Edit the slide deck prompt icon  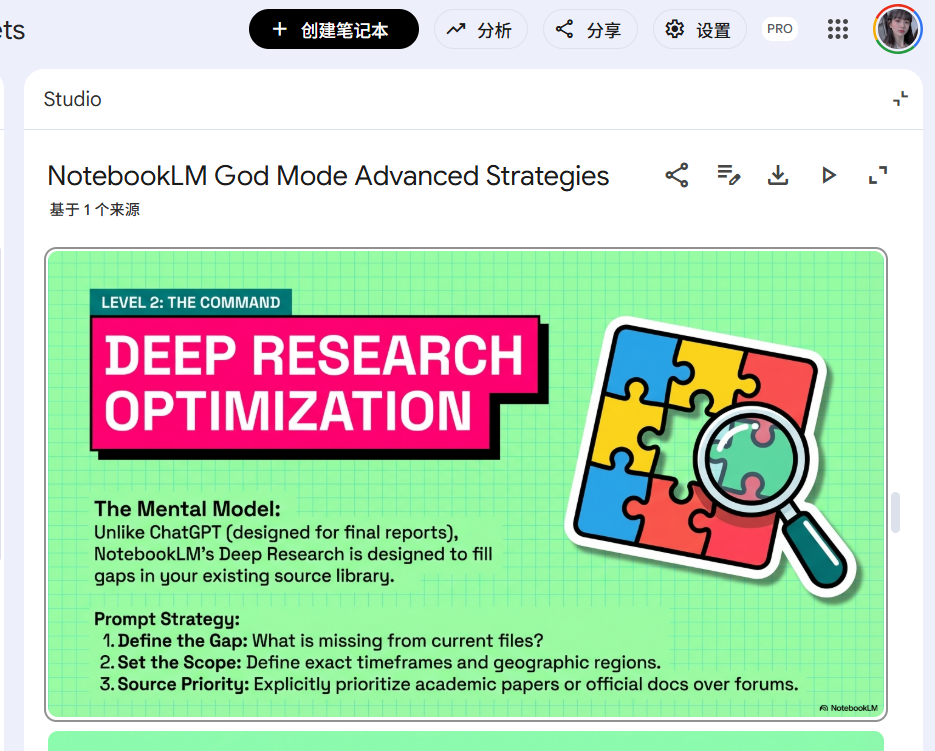coord(728,175)
